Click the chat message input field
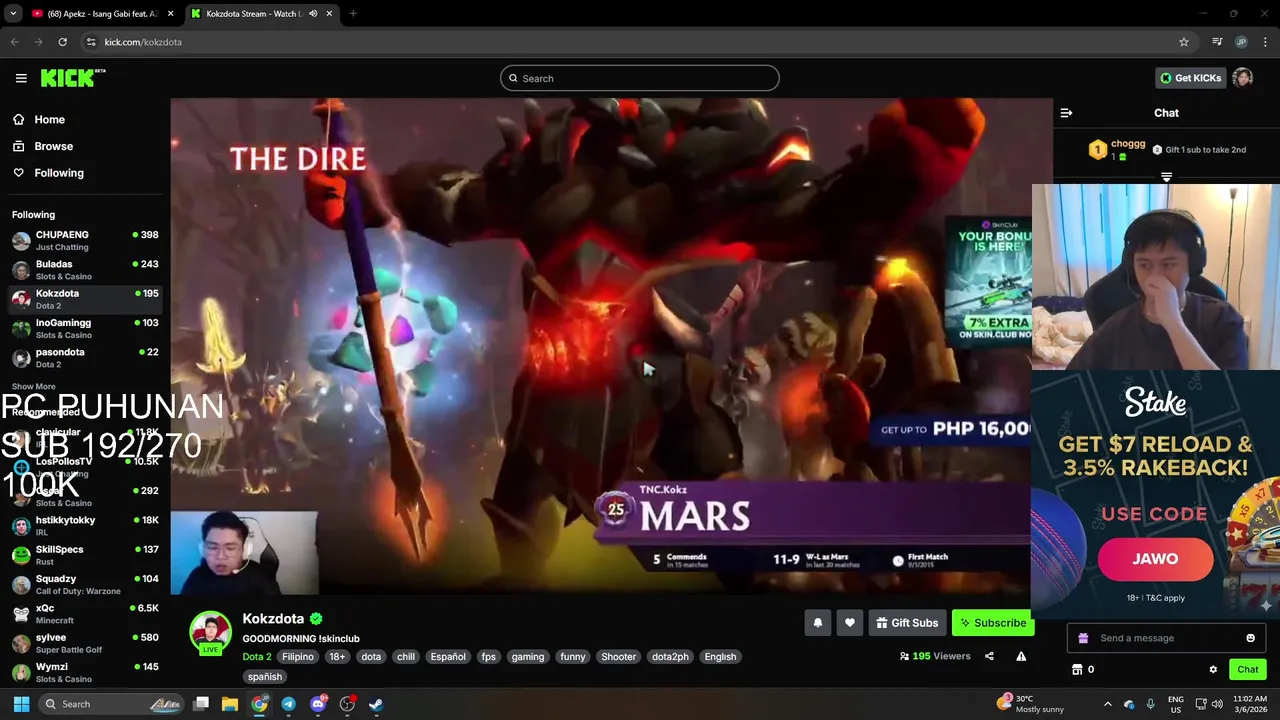The width and height of the screenshot is (1280, 720). click(x=1166, y=638)
